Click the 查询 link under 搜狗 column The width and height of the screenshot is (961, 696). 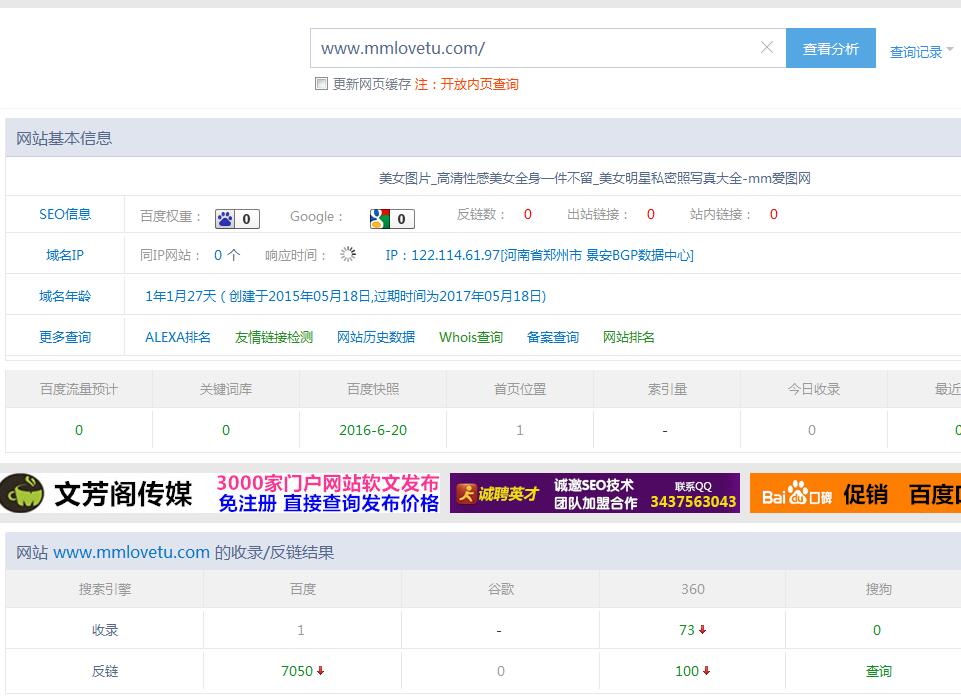[x=878, y=671]
